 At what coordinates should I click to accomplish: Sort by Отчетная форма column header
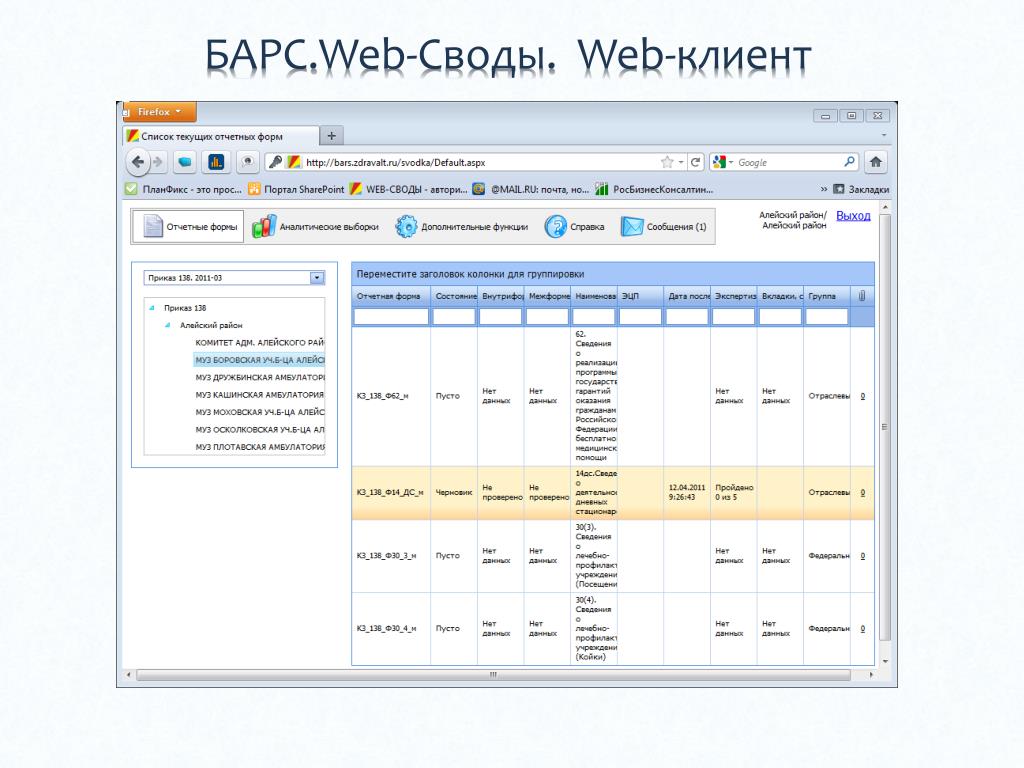click(391, 296)
